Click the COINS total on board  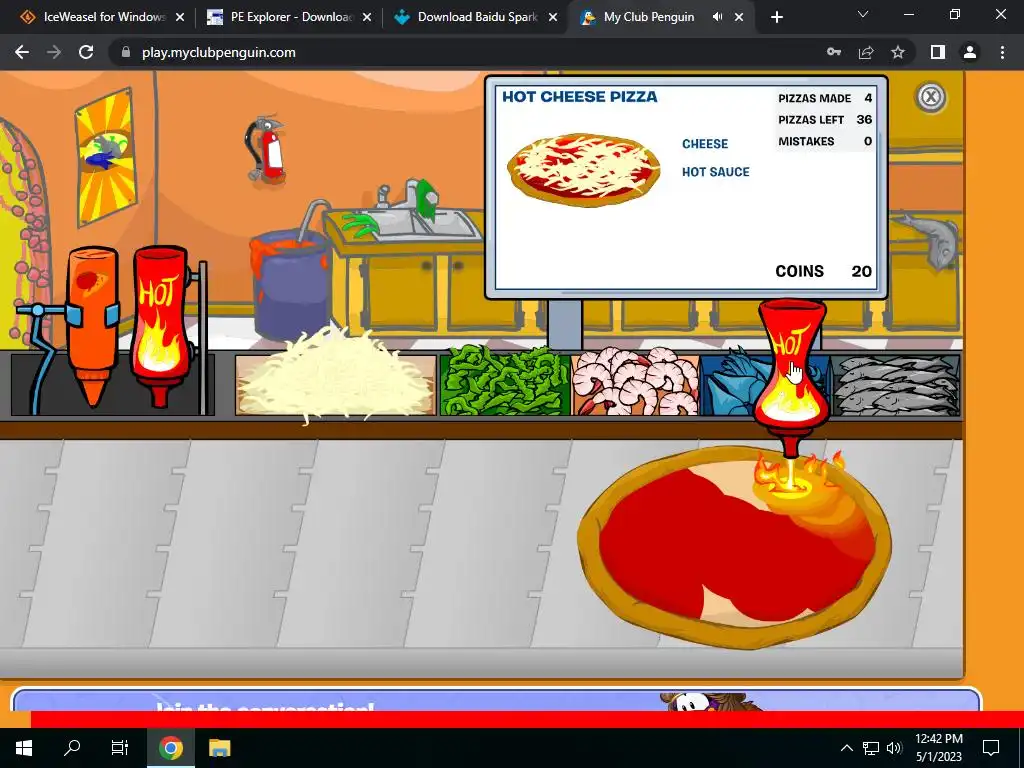pos(824,271)
